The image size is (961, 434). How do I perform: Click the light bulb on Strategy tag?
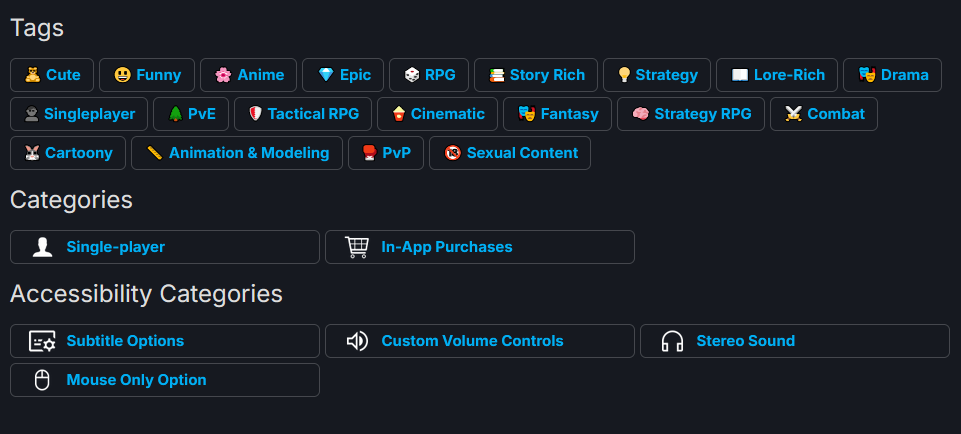623,75
